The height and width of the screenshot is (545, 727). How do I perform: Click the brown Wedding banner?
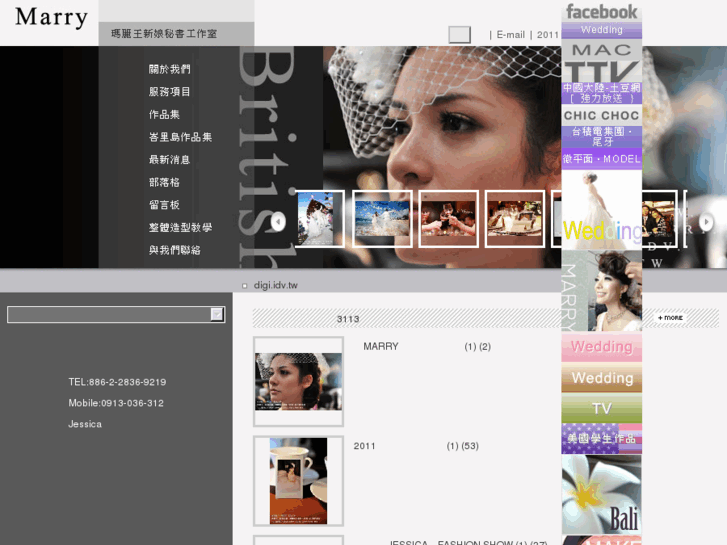[601, 378]
